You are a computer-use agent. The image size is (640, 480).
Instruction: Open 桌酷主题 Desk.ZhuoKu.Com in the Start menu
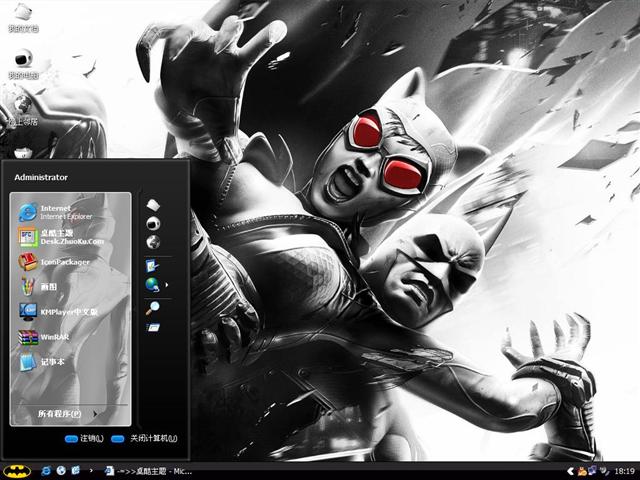61,237
